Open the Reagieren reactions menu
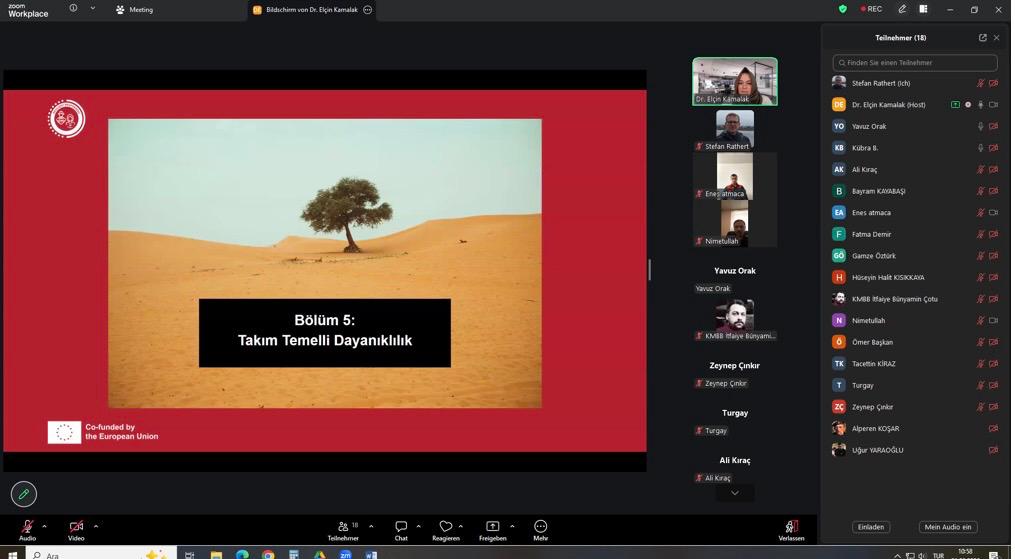The width and height of the screenshot is (1015, 559). (446, 527)
